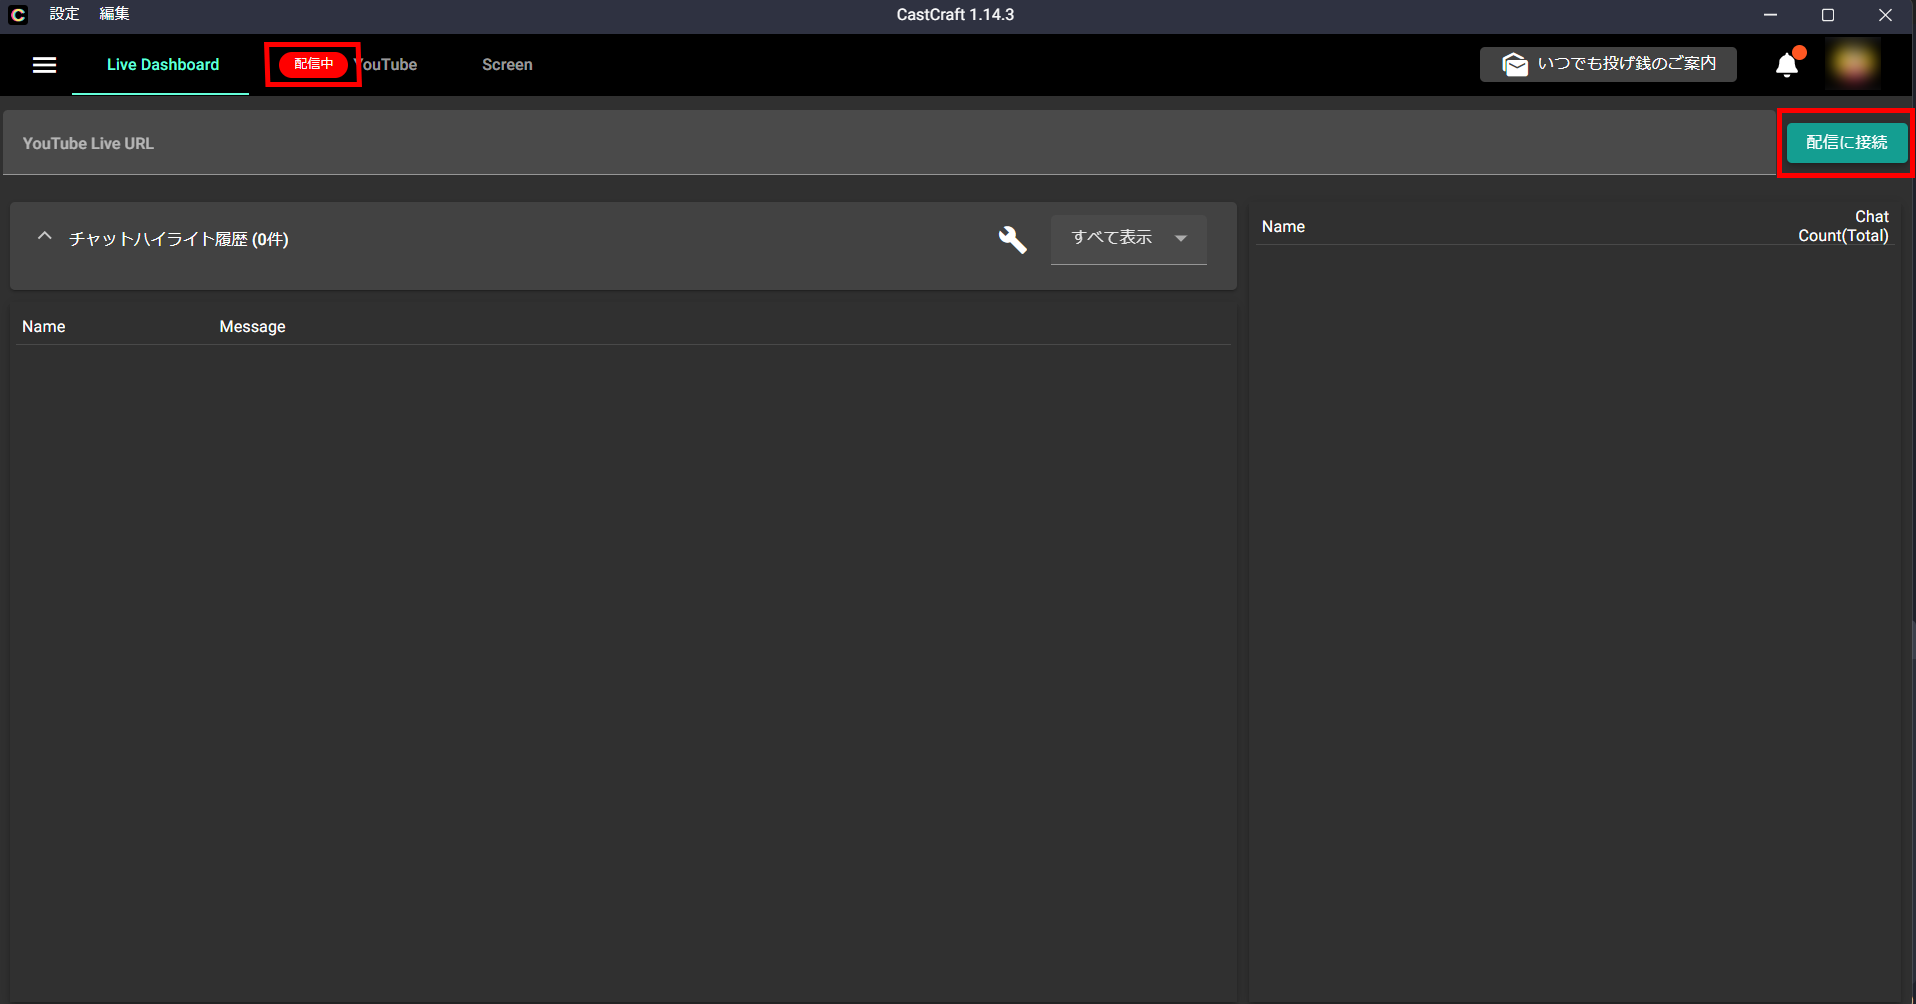Click the wrench icon for highlight settings
This screenshot has width=1916, height=1004.
tap(1012, 240)
